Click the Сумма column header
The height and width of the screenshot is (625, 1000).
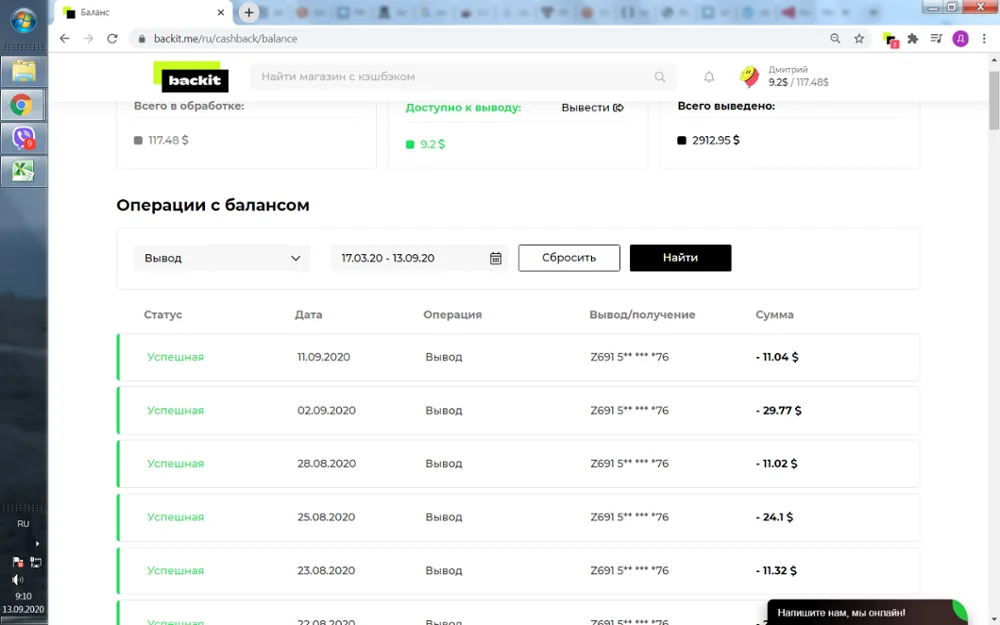(x=775, y=314)
